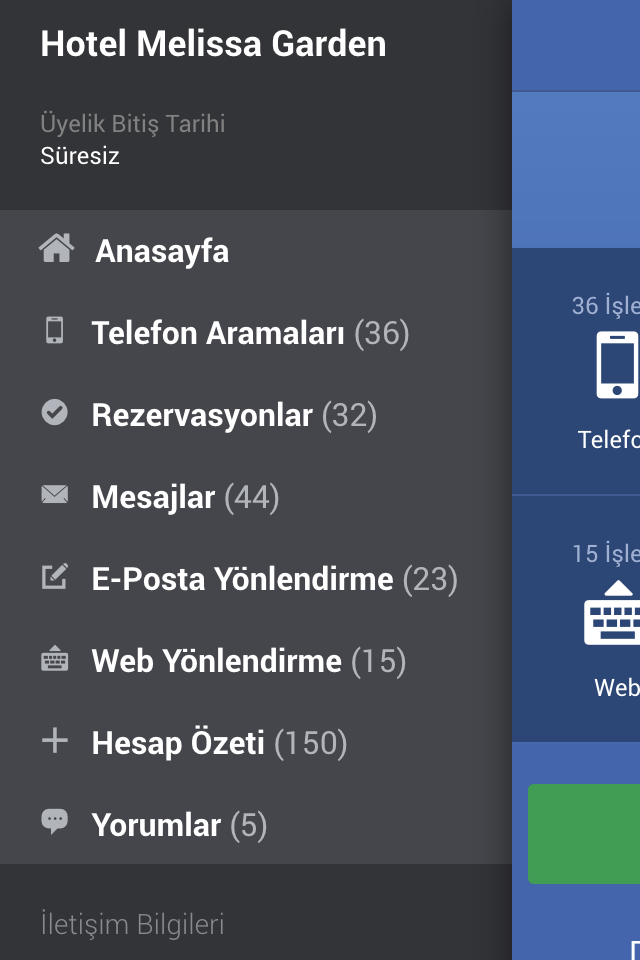
Task: Open Mesajlar (44) list
Action: (x=255, y=497)
